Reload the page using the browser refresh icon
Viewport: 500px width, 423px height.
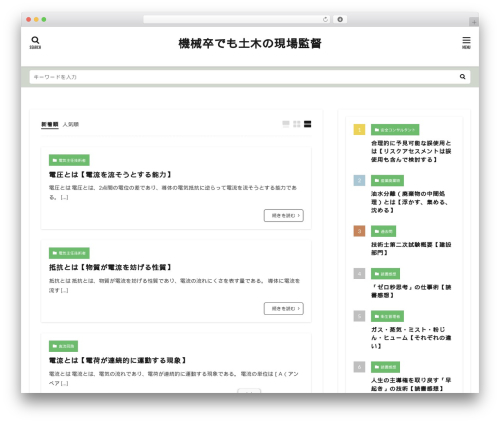[325, 19]
